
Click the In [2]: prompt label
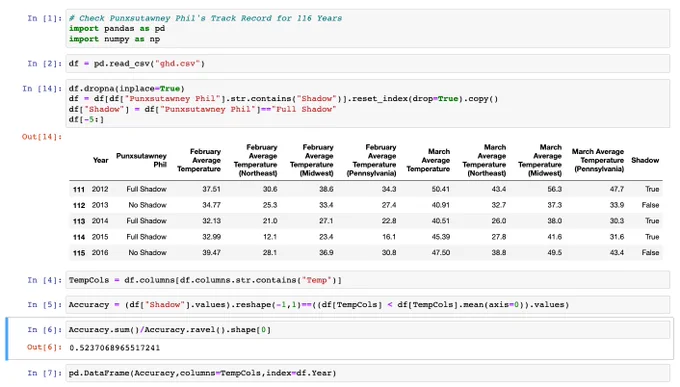(x=44, y=63)
